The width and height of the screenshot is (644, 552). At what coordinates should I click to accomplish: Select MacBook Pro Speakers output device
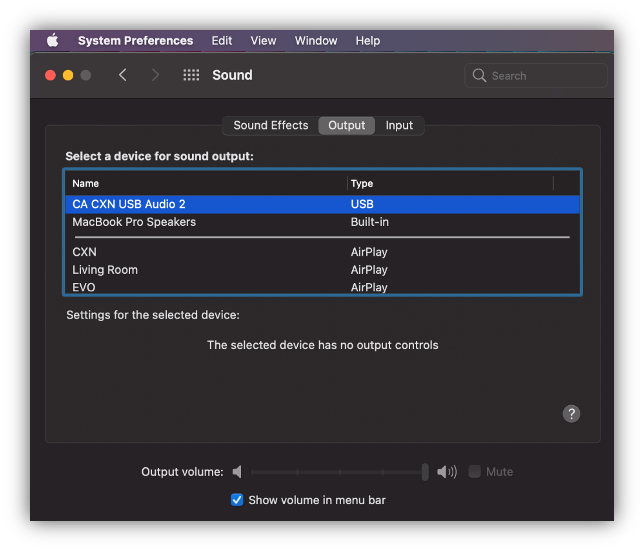[134, 222]
